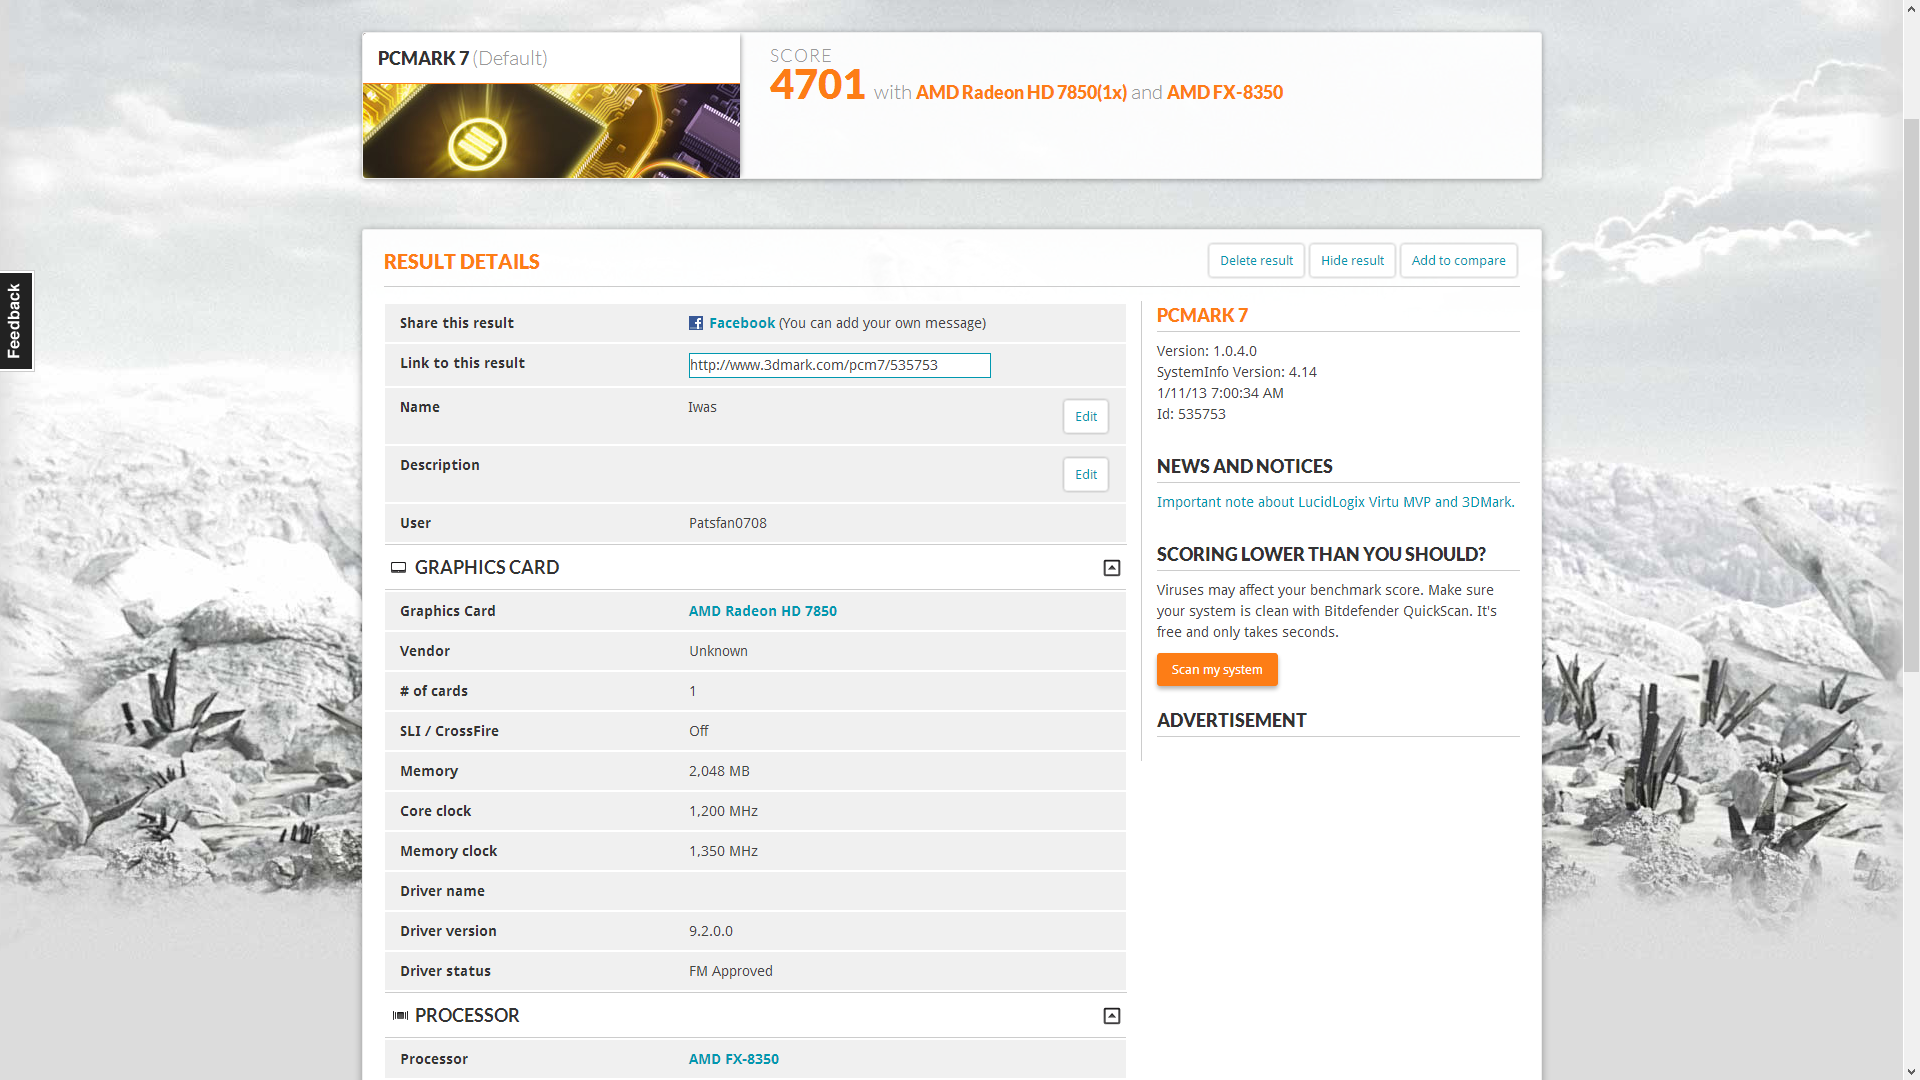
Task: Click the user name Patsfan0708
Action: (x=727, y=523)
